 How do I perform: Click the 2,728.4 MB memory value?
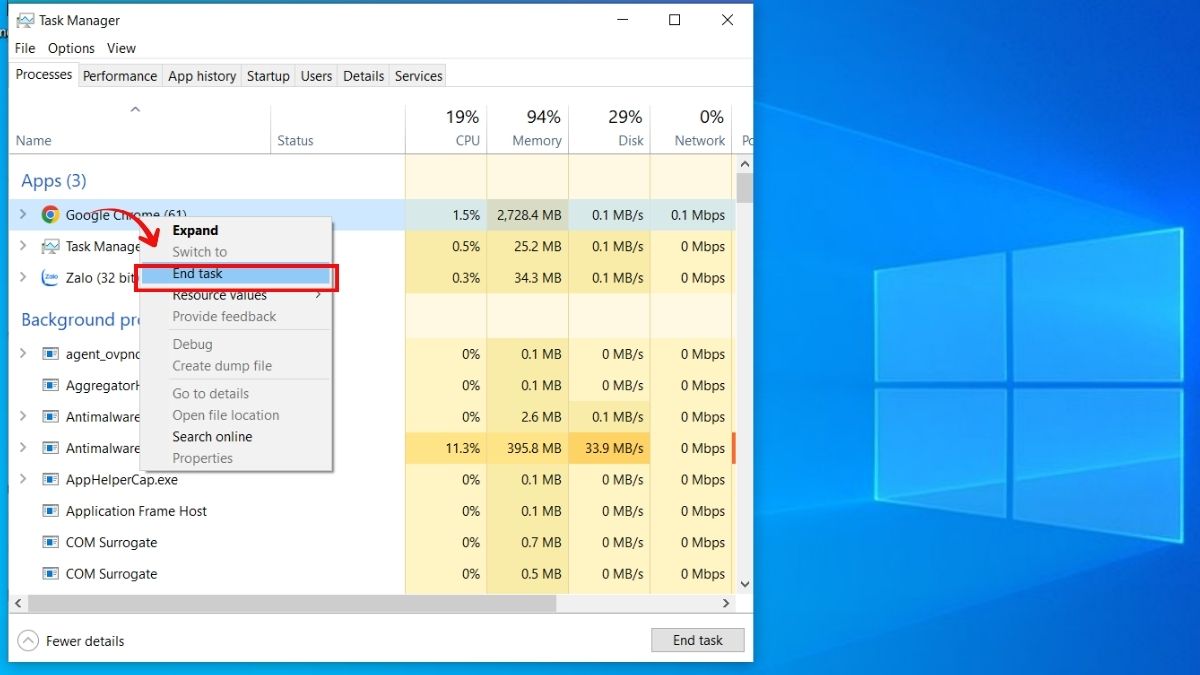tap(529, 215)
